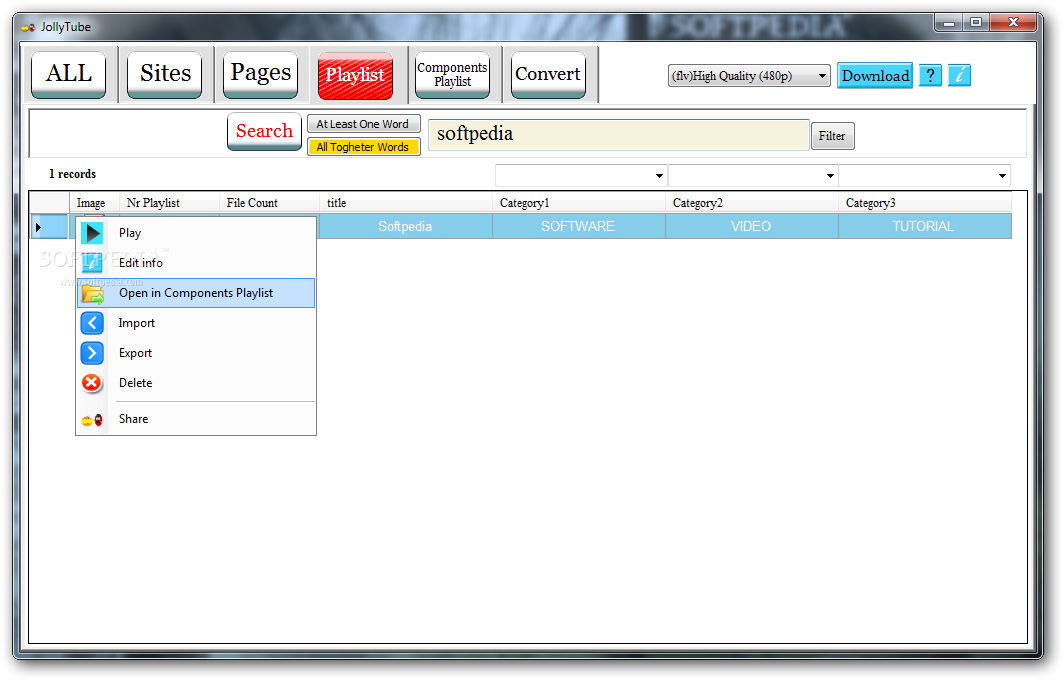Screen dimensions: 1064x680
Task: Click the search field containing softpedia
Action: click(618, 134)
